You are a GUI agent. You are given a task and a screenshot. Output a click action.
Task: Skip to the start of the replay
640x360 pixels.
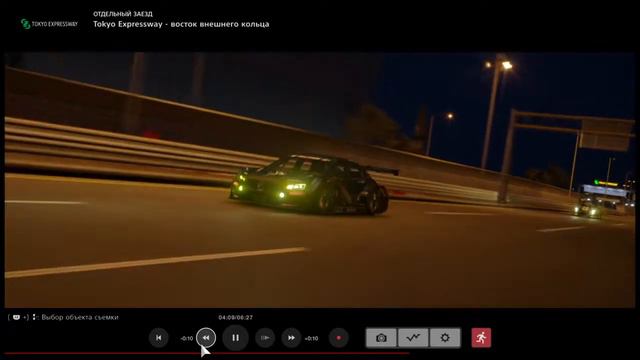click(158, 338)
